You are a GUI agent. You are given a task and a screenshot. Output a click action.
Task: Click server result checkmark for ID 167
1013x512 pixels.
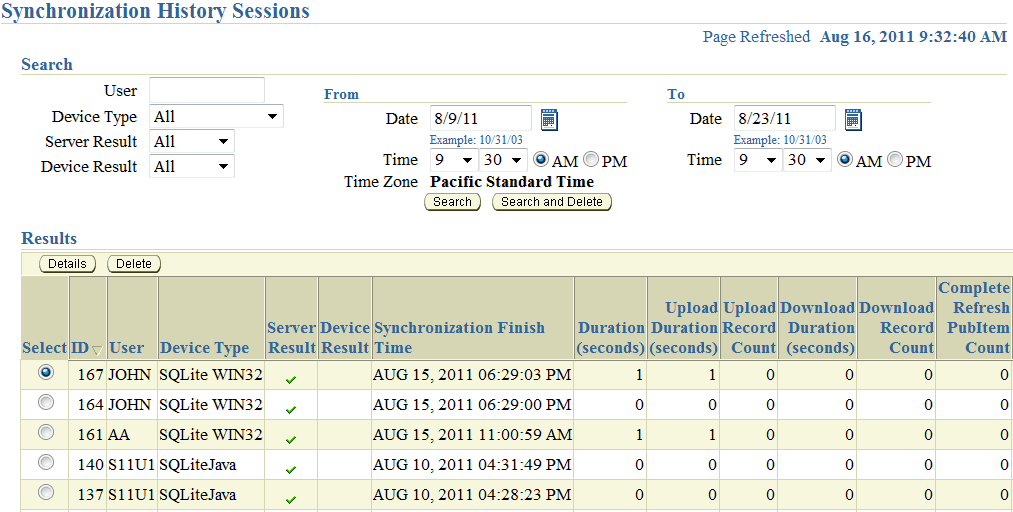[291, 380]
